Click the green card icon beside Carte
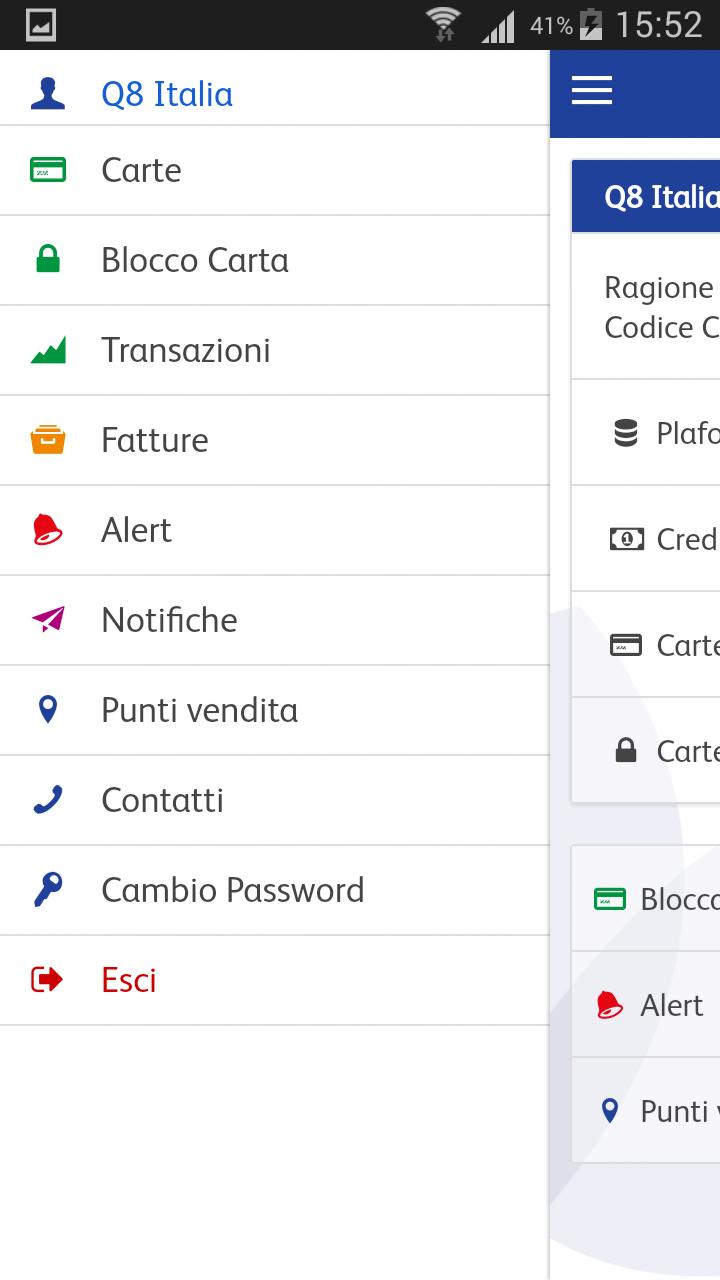720x1280 pixels. coord(48,170)
